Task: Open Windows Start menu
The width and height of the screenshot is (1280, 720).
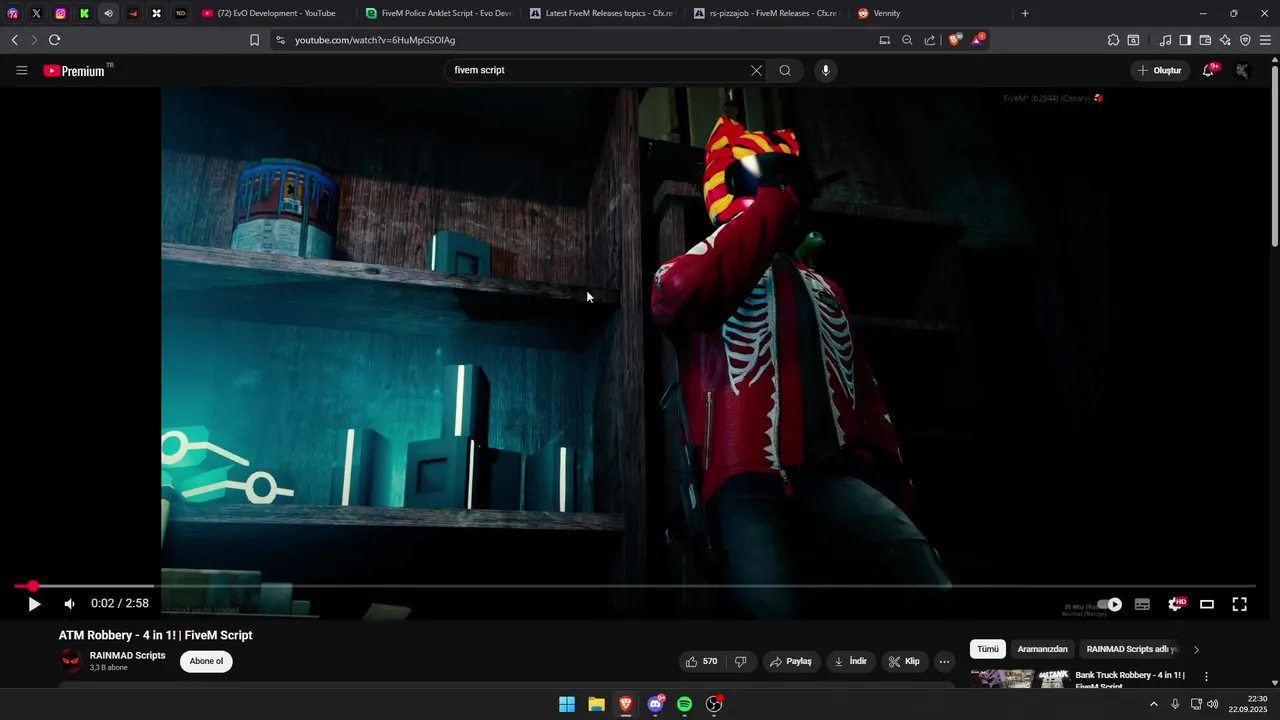Action: pos(566,704)
